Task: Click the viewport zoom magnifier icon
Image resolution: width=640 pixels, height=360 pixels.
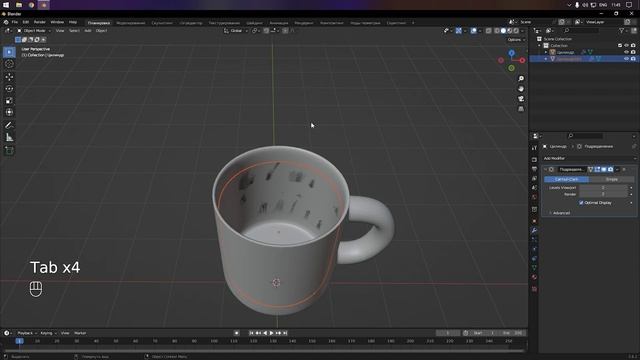Action: click(521, 78)
